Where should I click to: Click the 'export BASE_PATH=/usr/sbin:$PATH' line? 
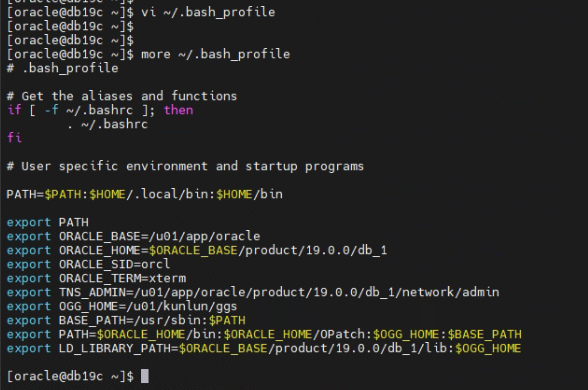coord(126,320)
